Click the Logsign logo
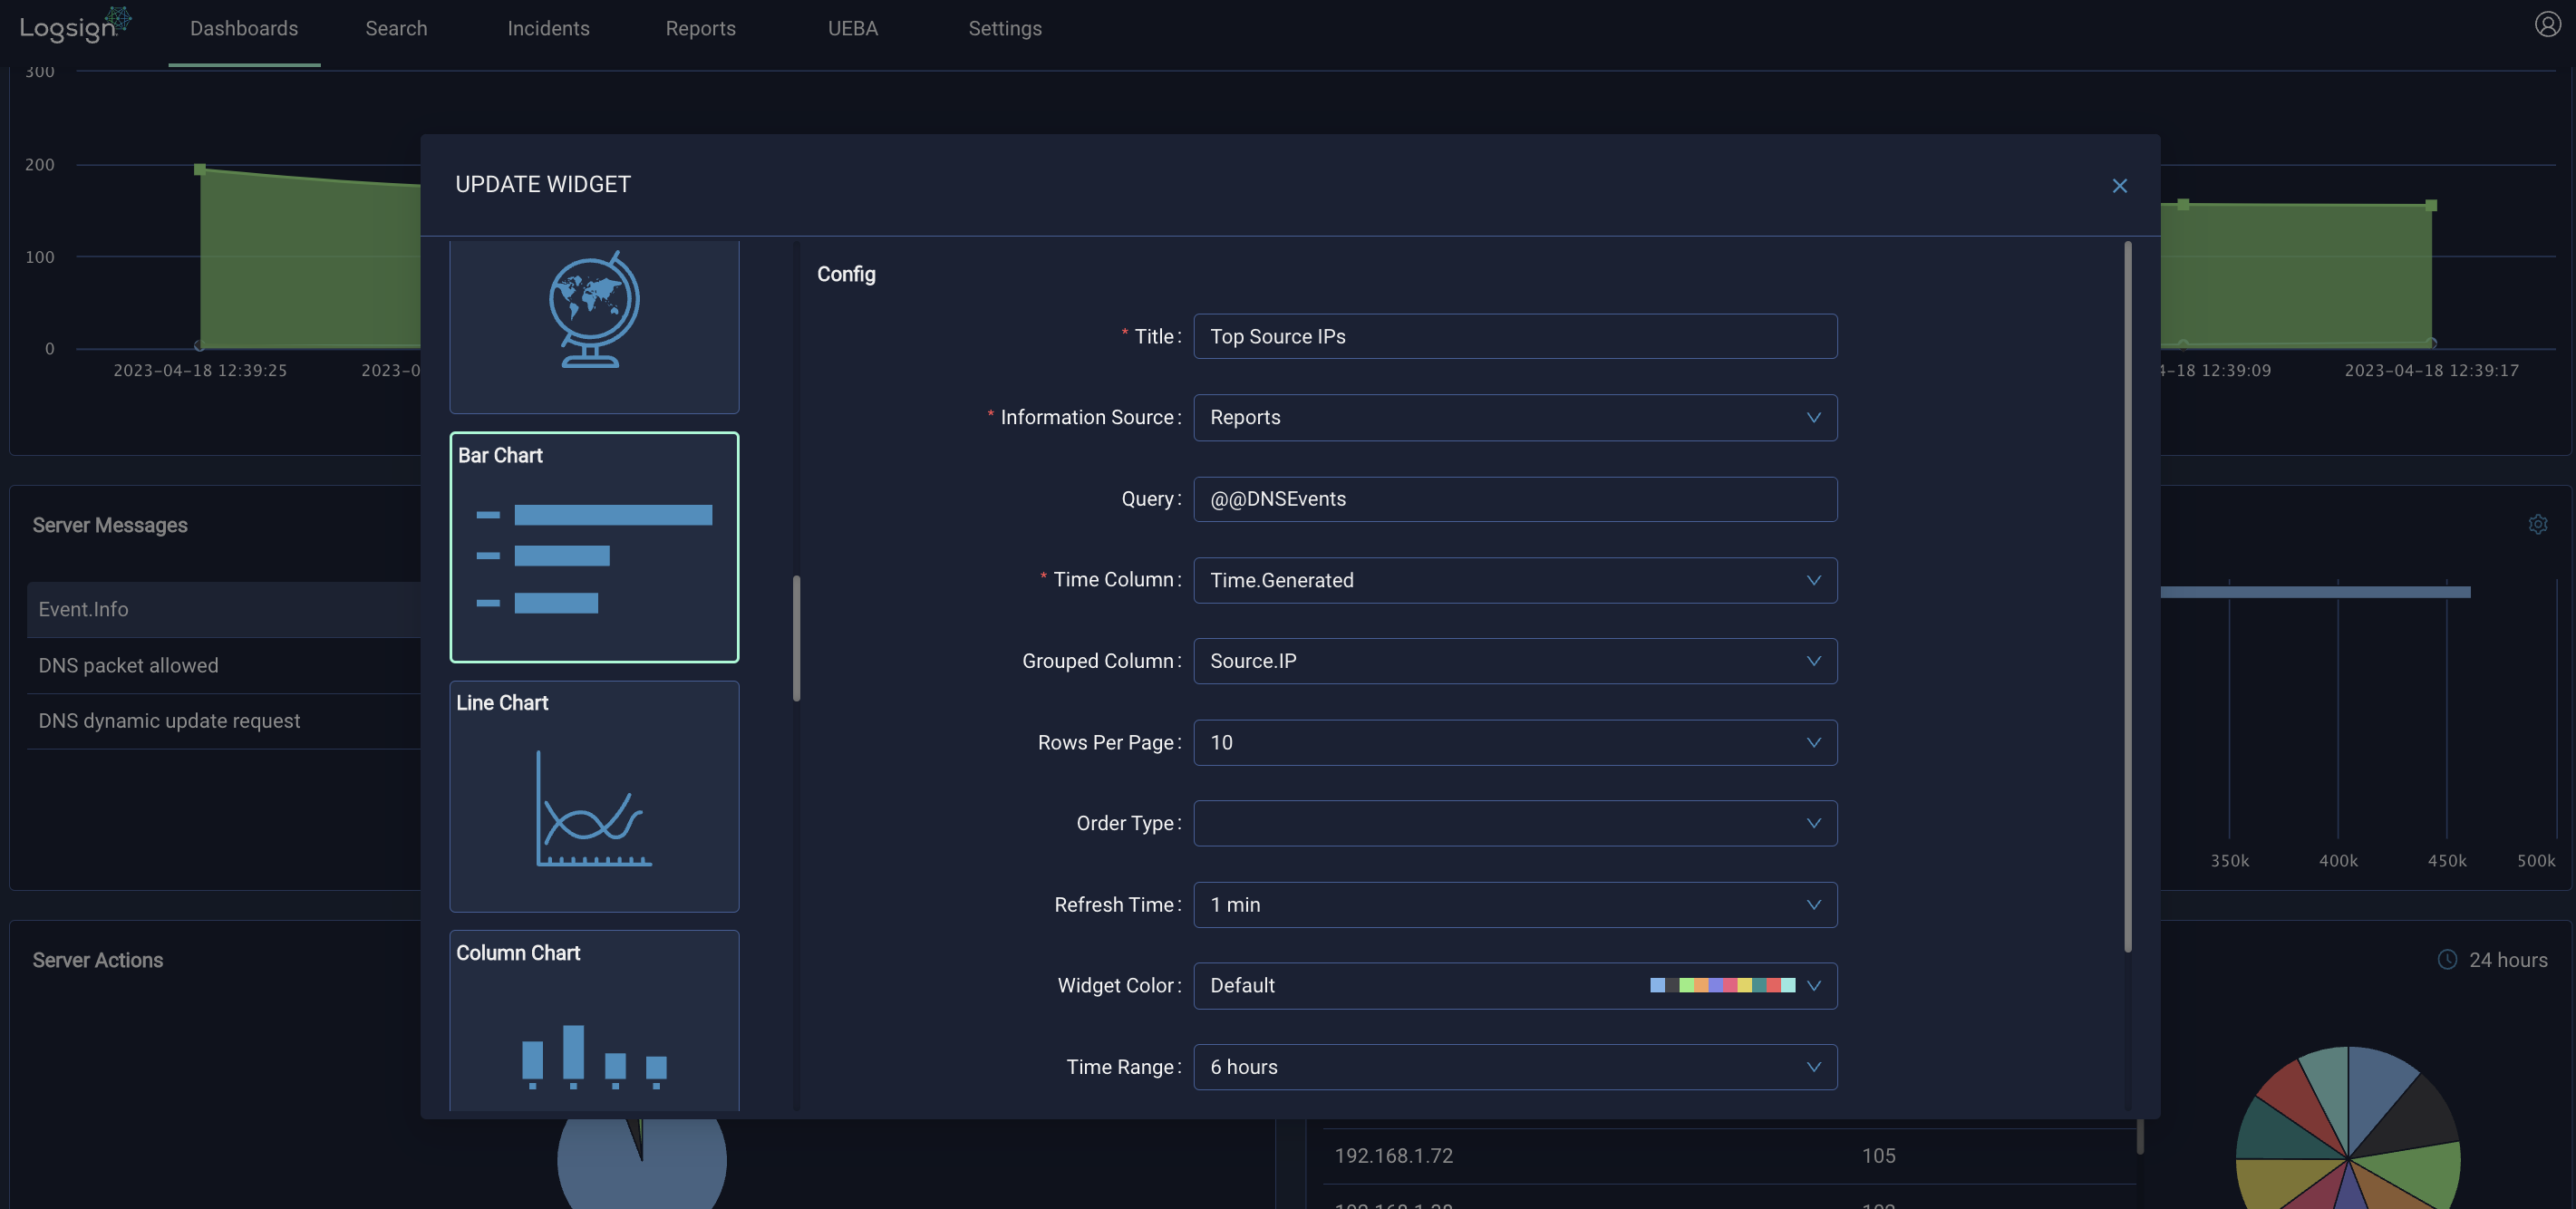Screen dimensions: 2576x1209 coord(75,25)
